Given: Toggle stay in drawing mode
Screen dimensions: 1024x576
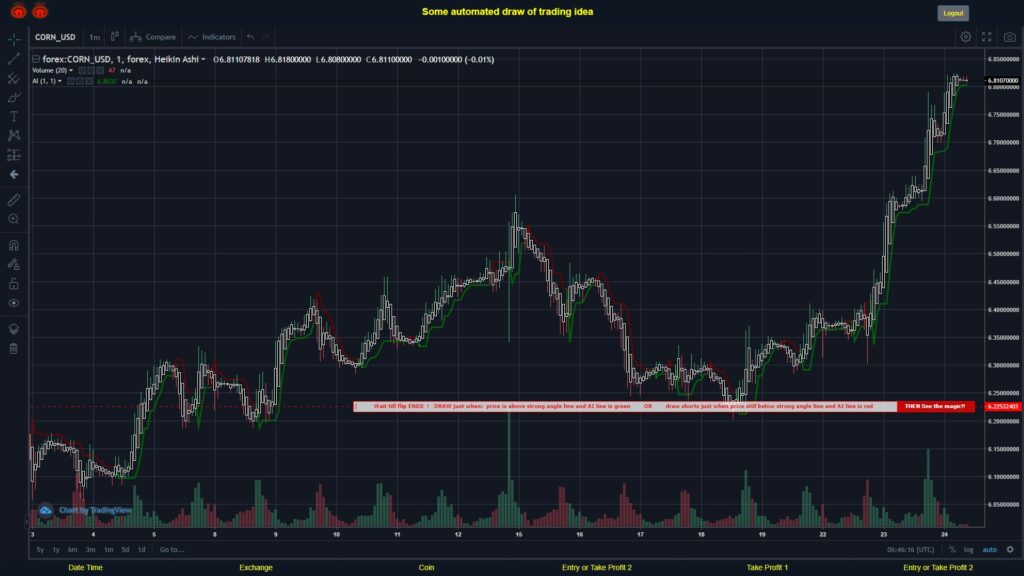Looking at the screenshot, I should click(x=14, y=264).
